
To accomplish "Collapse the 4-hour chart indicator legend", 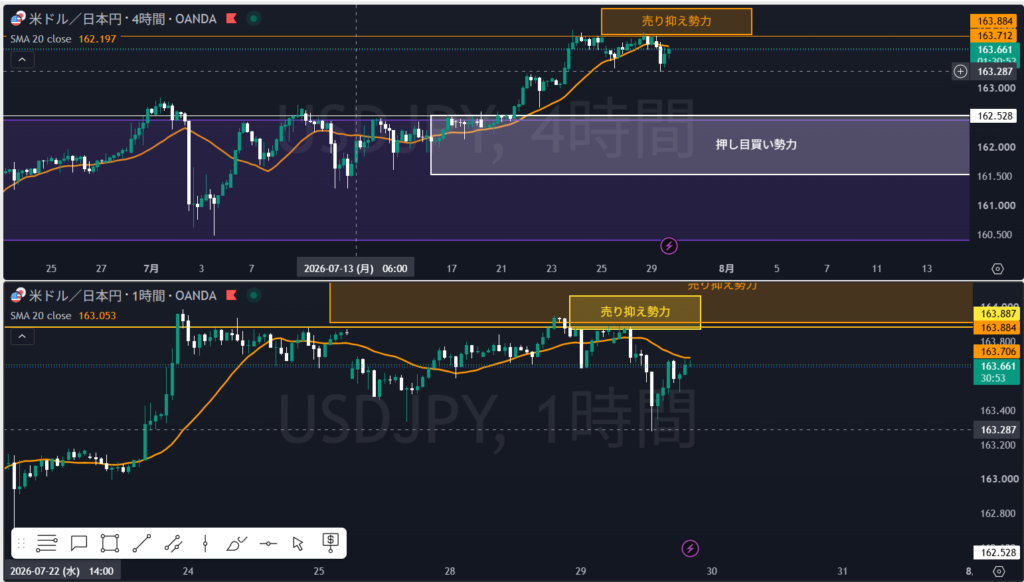I will [22, 60].
